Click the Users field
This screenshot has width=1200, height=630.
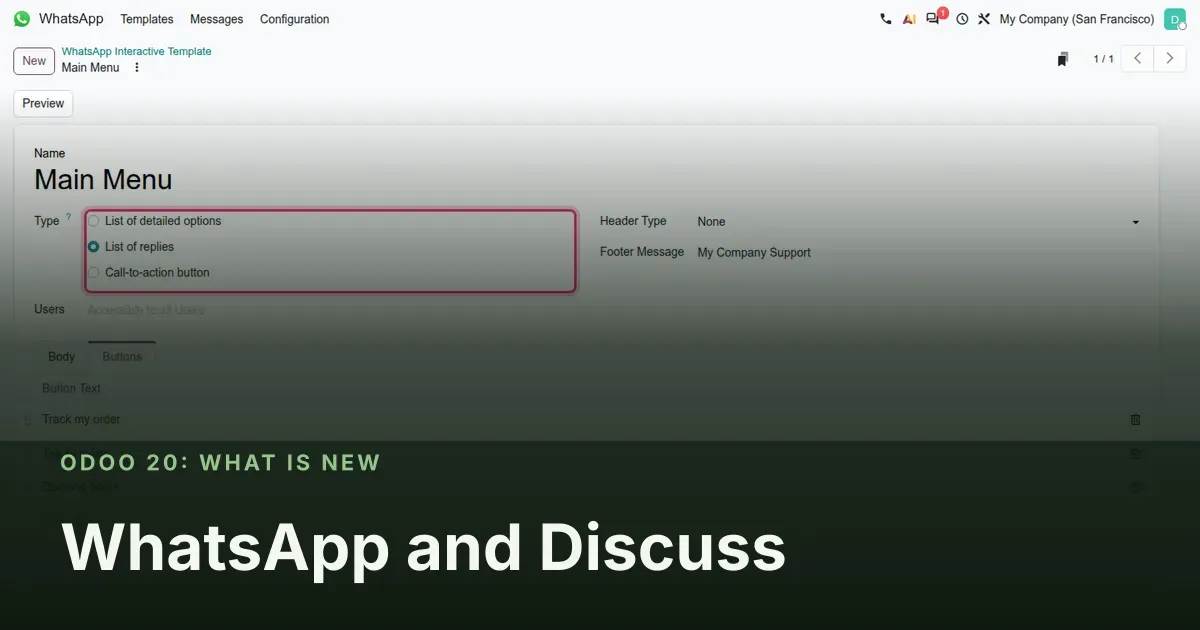point(330,310)
